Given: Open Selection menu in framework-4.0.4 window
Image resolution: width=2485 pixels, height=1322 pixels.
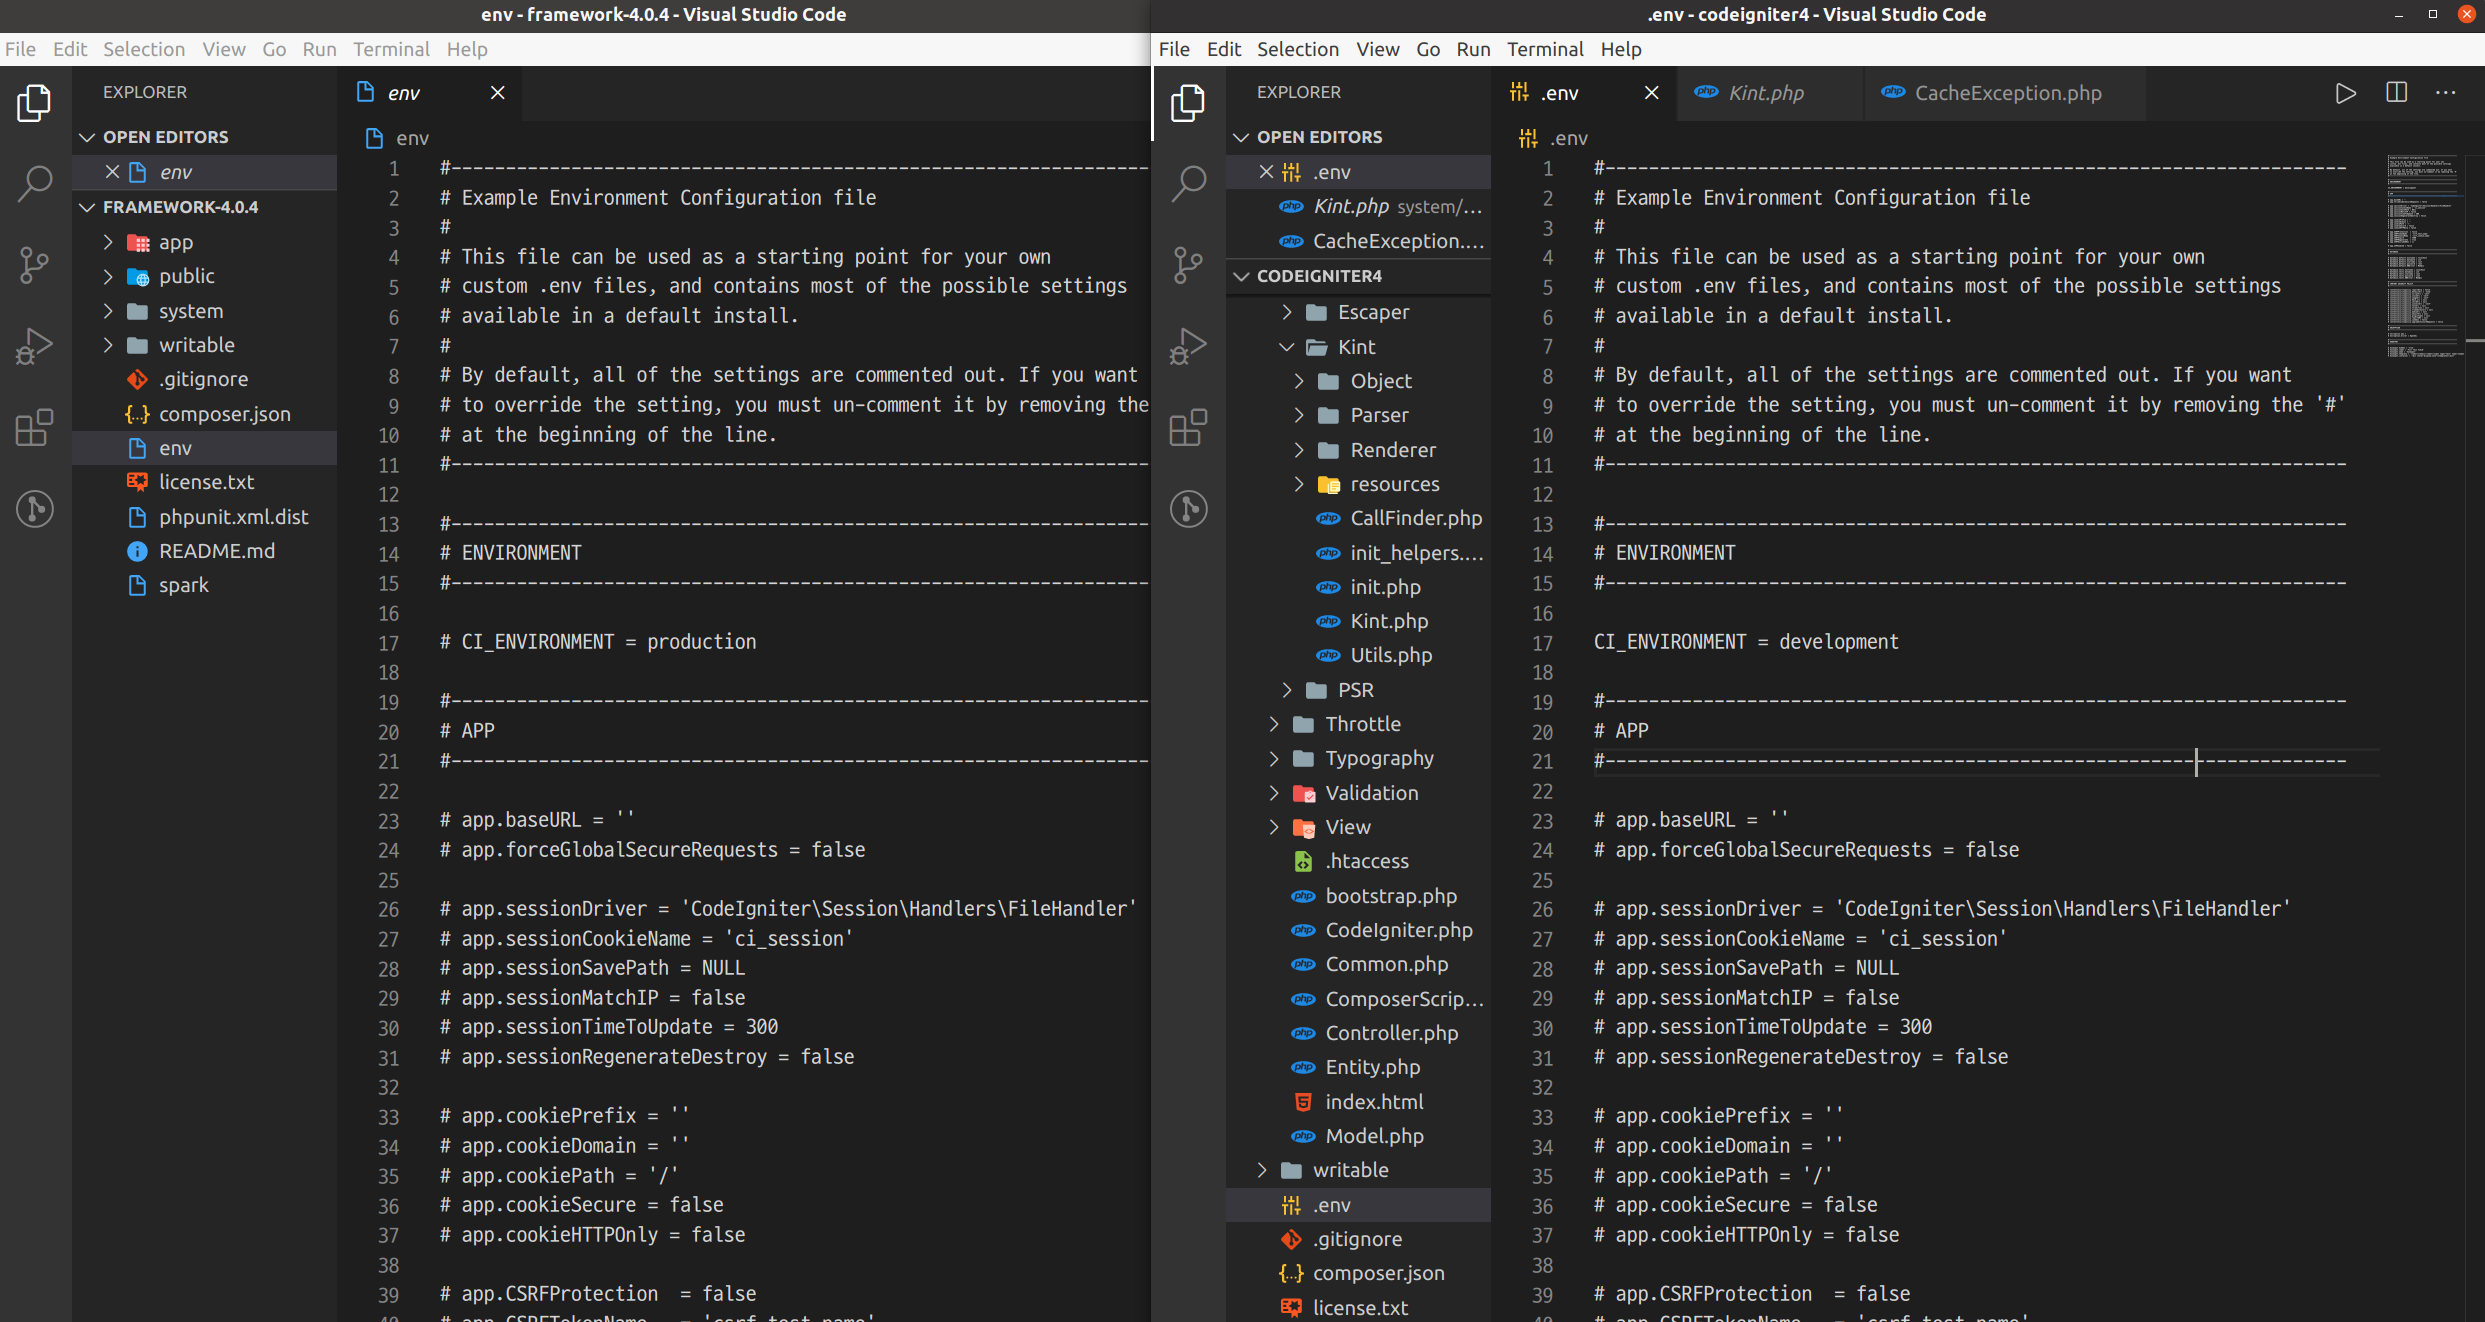Looking at the screenshot, I should coord(144,49).
